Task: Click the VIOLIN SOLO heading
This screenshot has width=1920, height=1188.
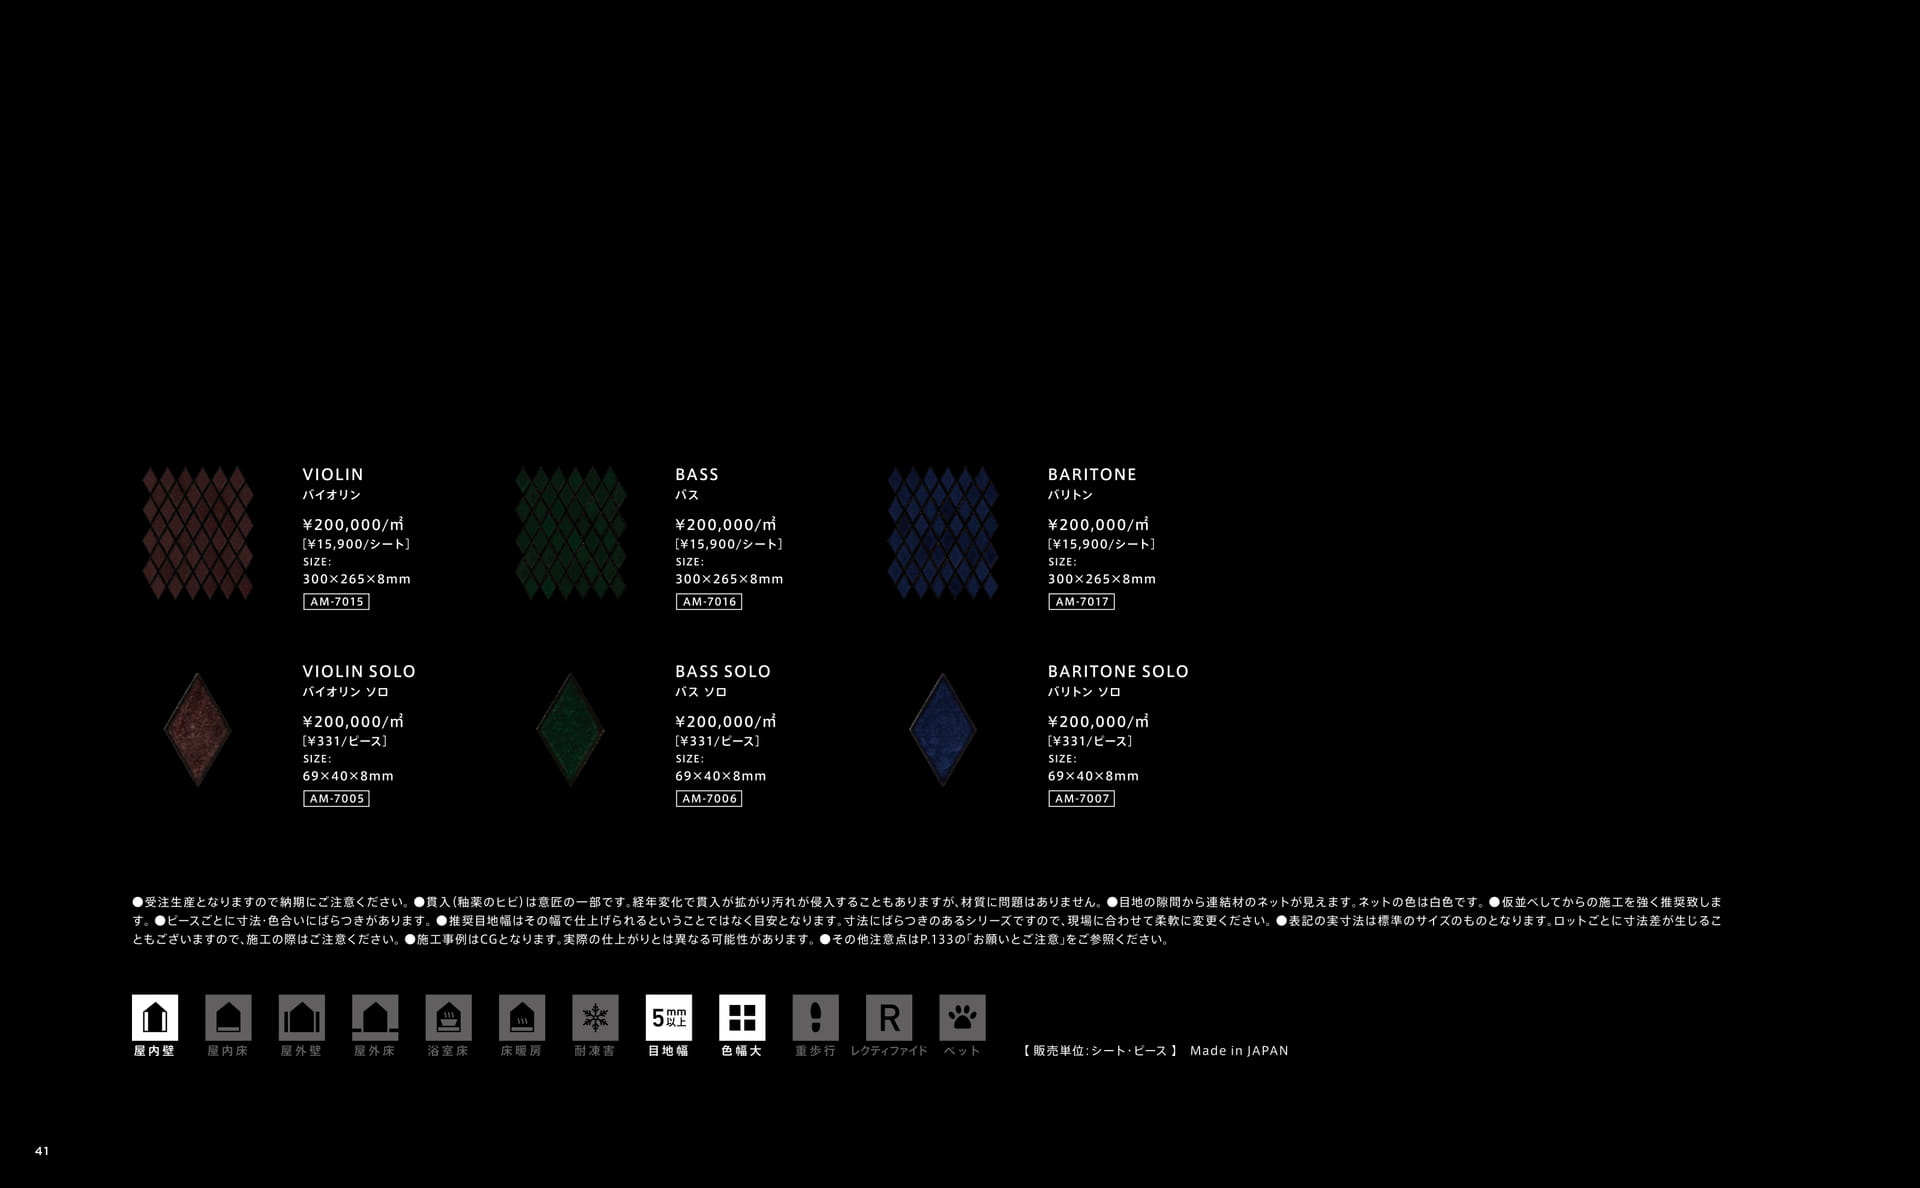Action: coord(359,672)
